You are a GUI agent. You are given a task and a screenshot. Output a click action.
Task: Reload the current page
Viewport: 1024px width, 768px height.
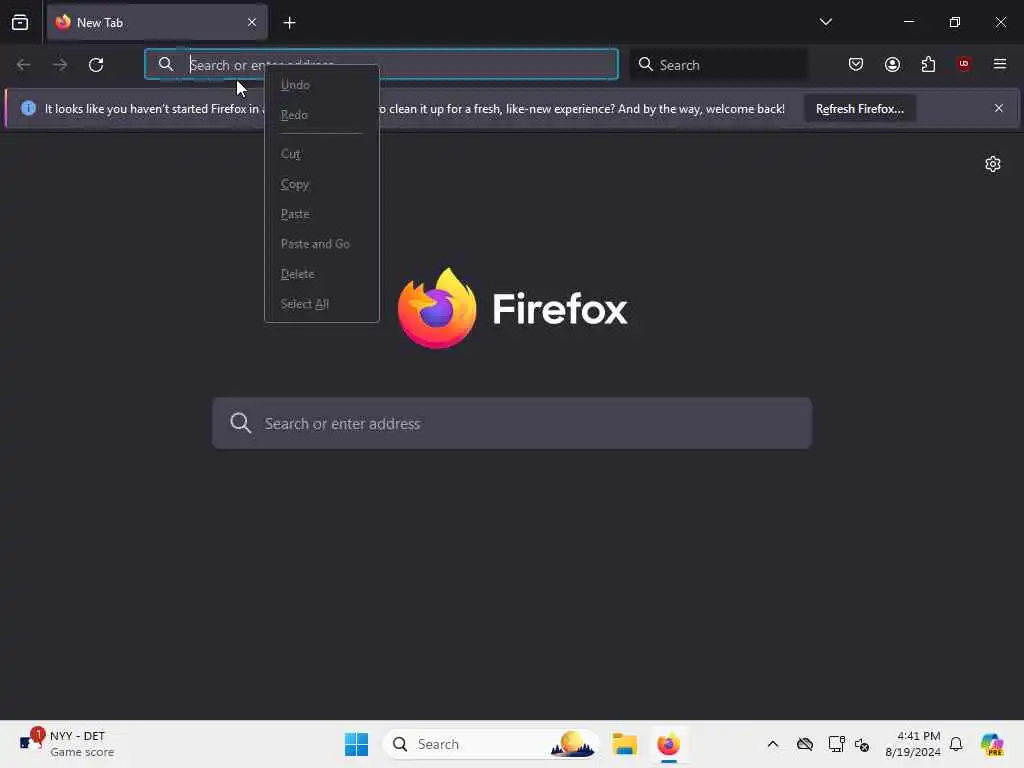(x=96, y=65)
